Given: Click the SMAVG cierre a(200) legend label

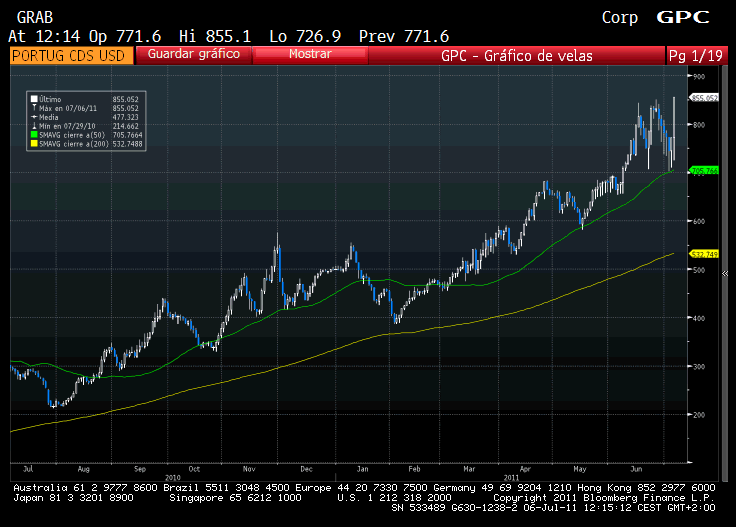Looking at the screenshot, I should [74, 144].
